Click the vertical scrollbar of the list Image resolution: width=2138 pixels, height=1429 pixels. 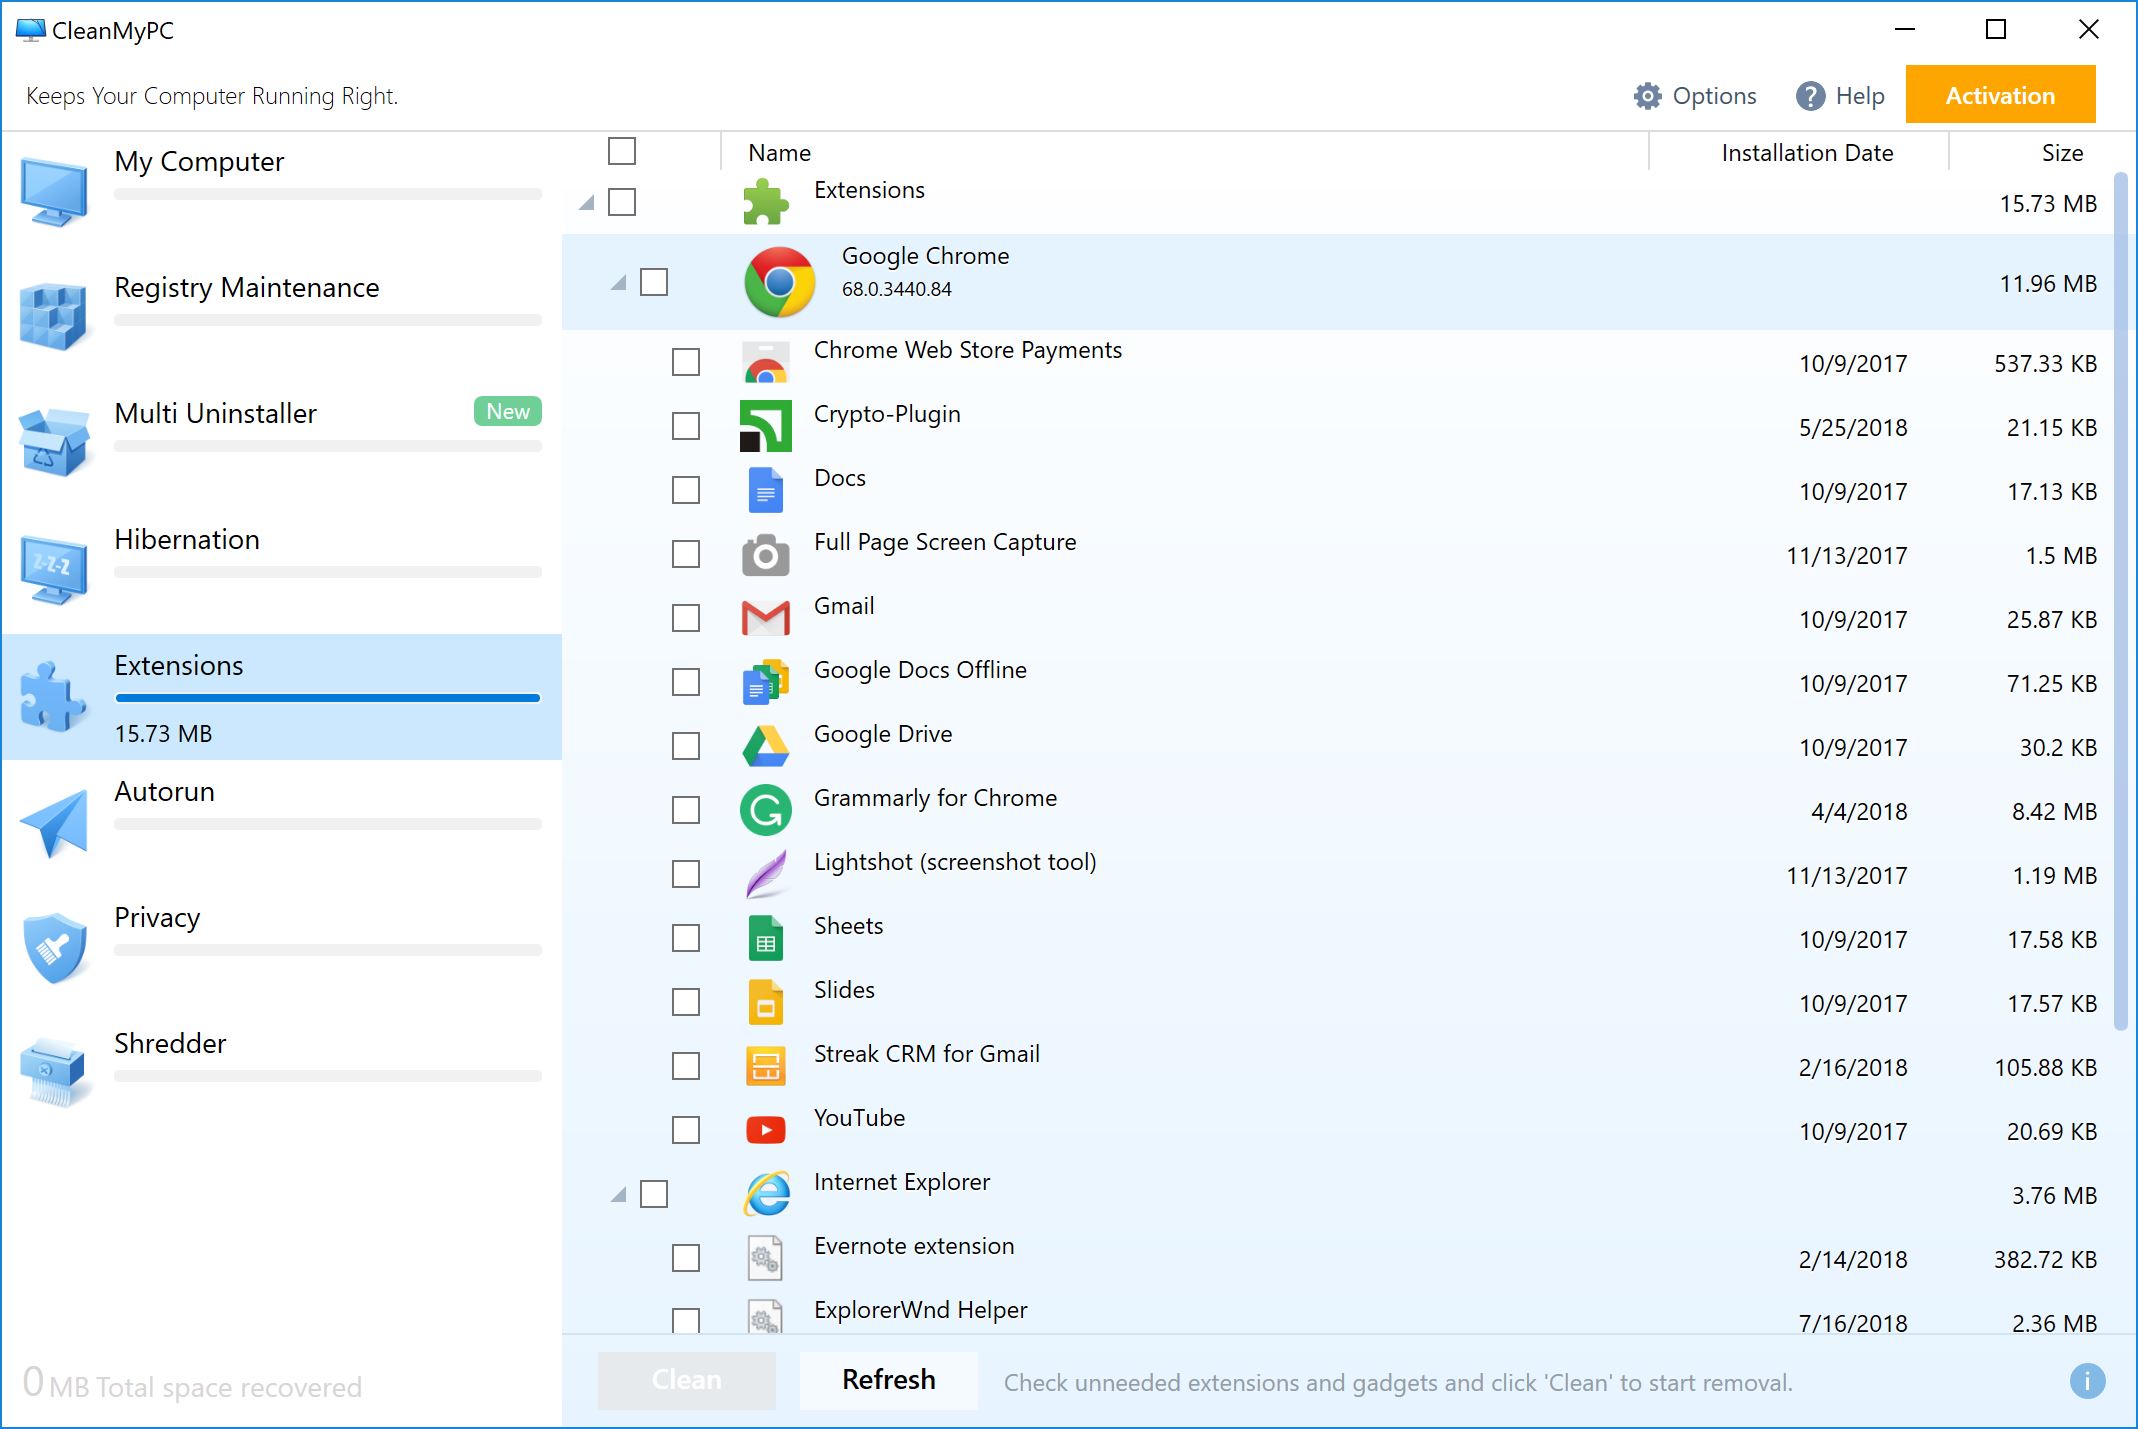2121,600
